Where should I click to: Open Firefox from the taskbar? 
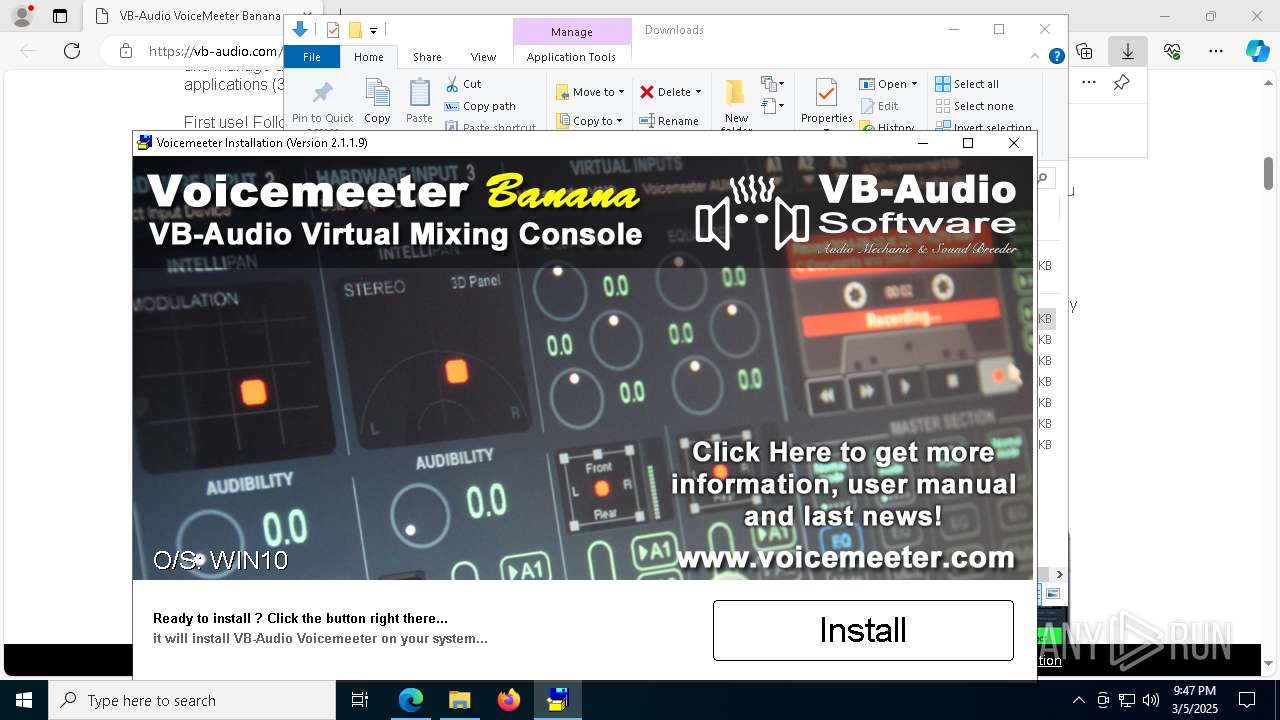509,700
